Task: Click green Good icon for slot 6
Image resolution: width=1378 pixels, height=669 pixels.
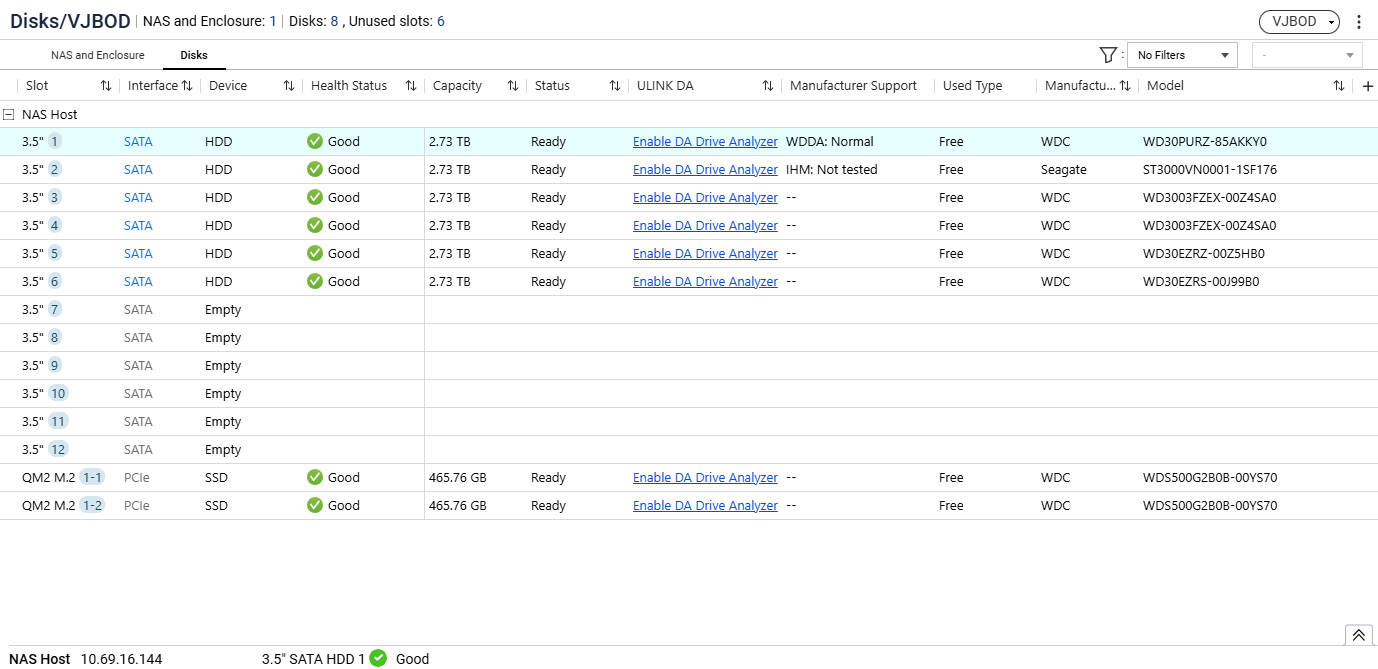Action: coord(315,281)
